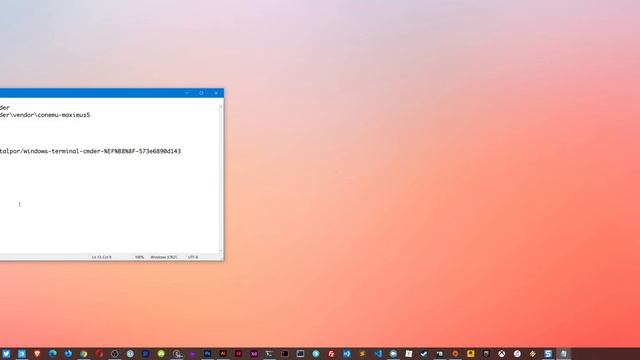Launch Adobe Illustrator from the taskbar
Screen dimensions: 640x360
223,354
